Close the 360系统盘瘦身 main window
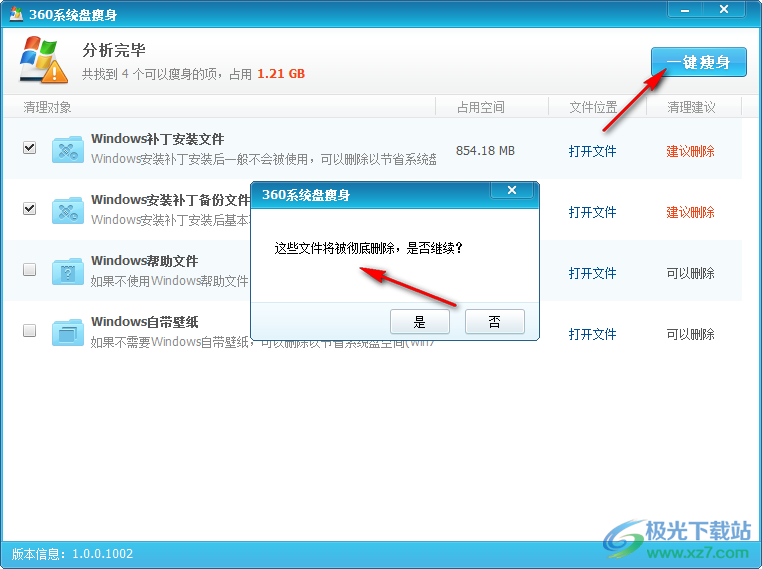 click(724, 9)
